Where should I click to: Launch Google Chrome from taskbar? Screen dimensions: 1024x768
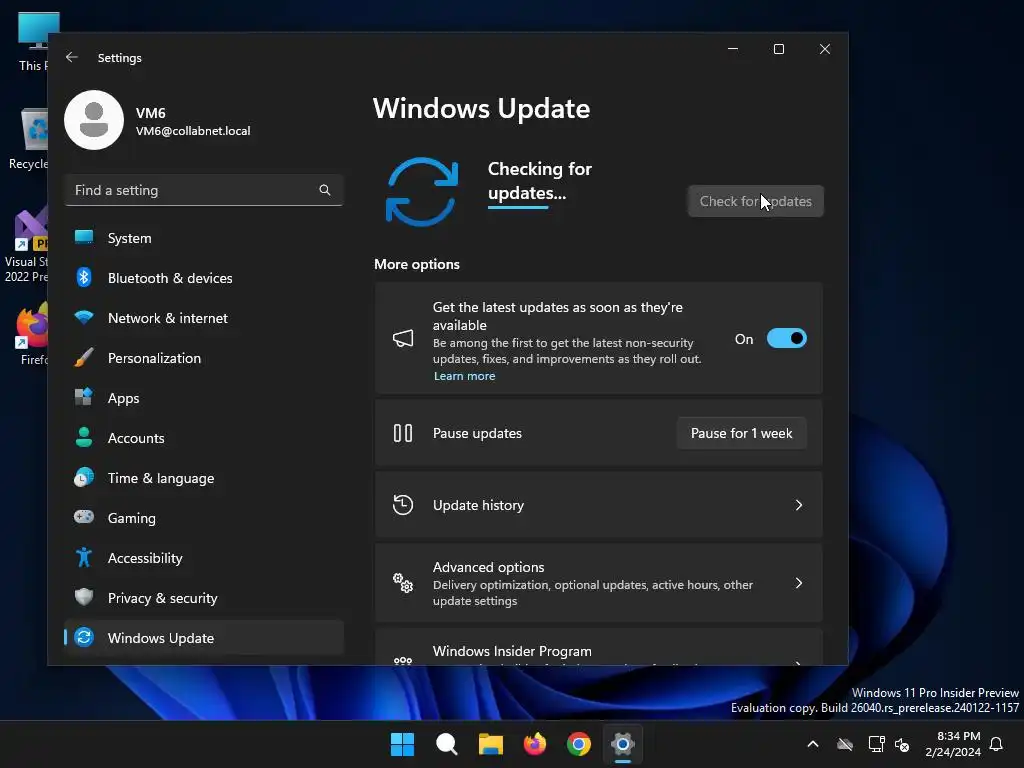(x=579, y=744)
